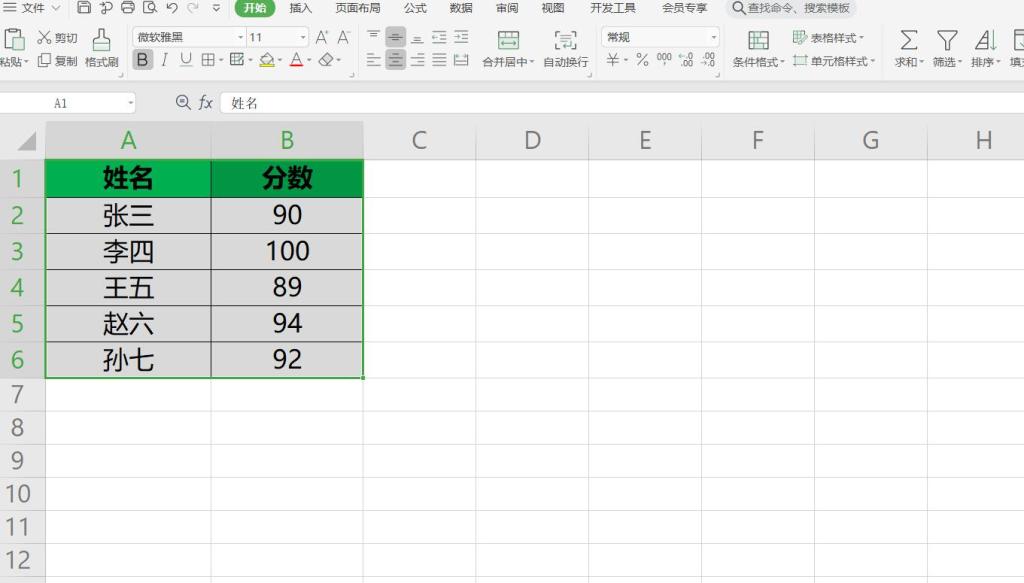Click the Format Painter (格式刷) icon
The image size is (1024, 583).
click(x=101, y=40)
